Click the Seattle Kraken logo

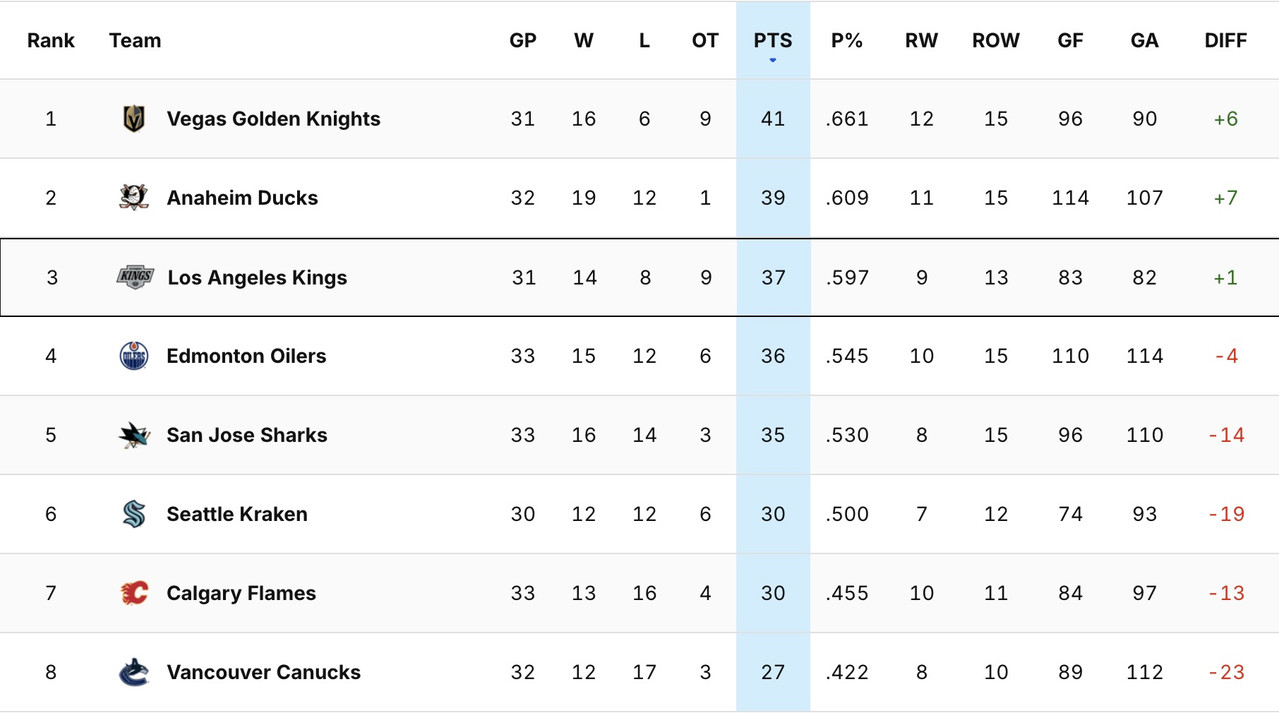point(133,514)
